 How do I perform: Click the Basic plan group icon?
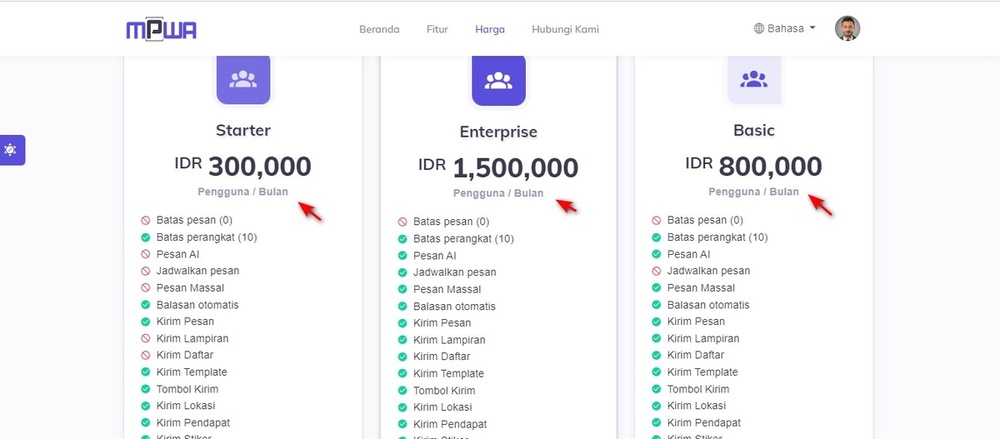[x=754, y=79]
